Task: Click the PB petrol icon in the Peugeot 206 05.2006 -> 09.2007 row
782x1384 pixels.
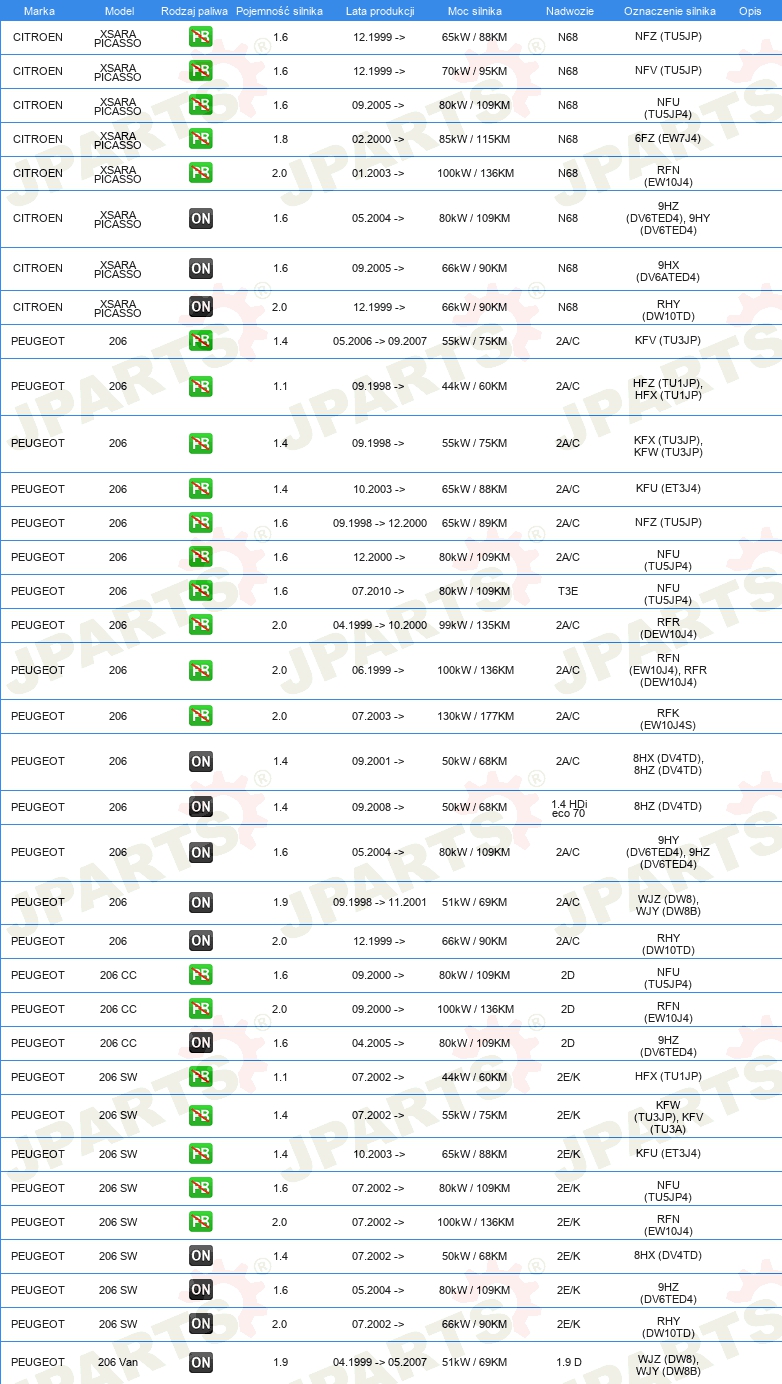Action: (201, 341)
